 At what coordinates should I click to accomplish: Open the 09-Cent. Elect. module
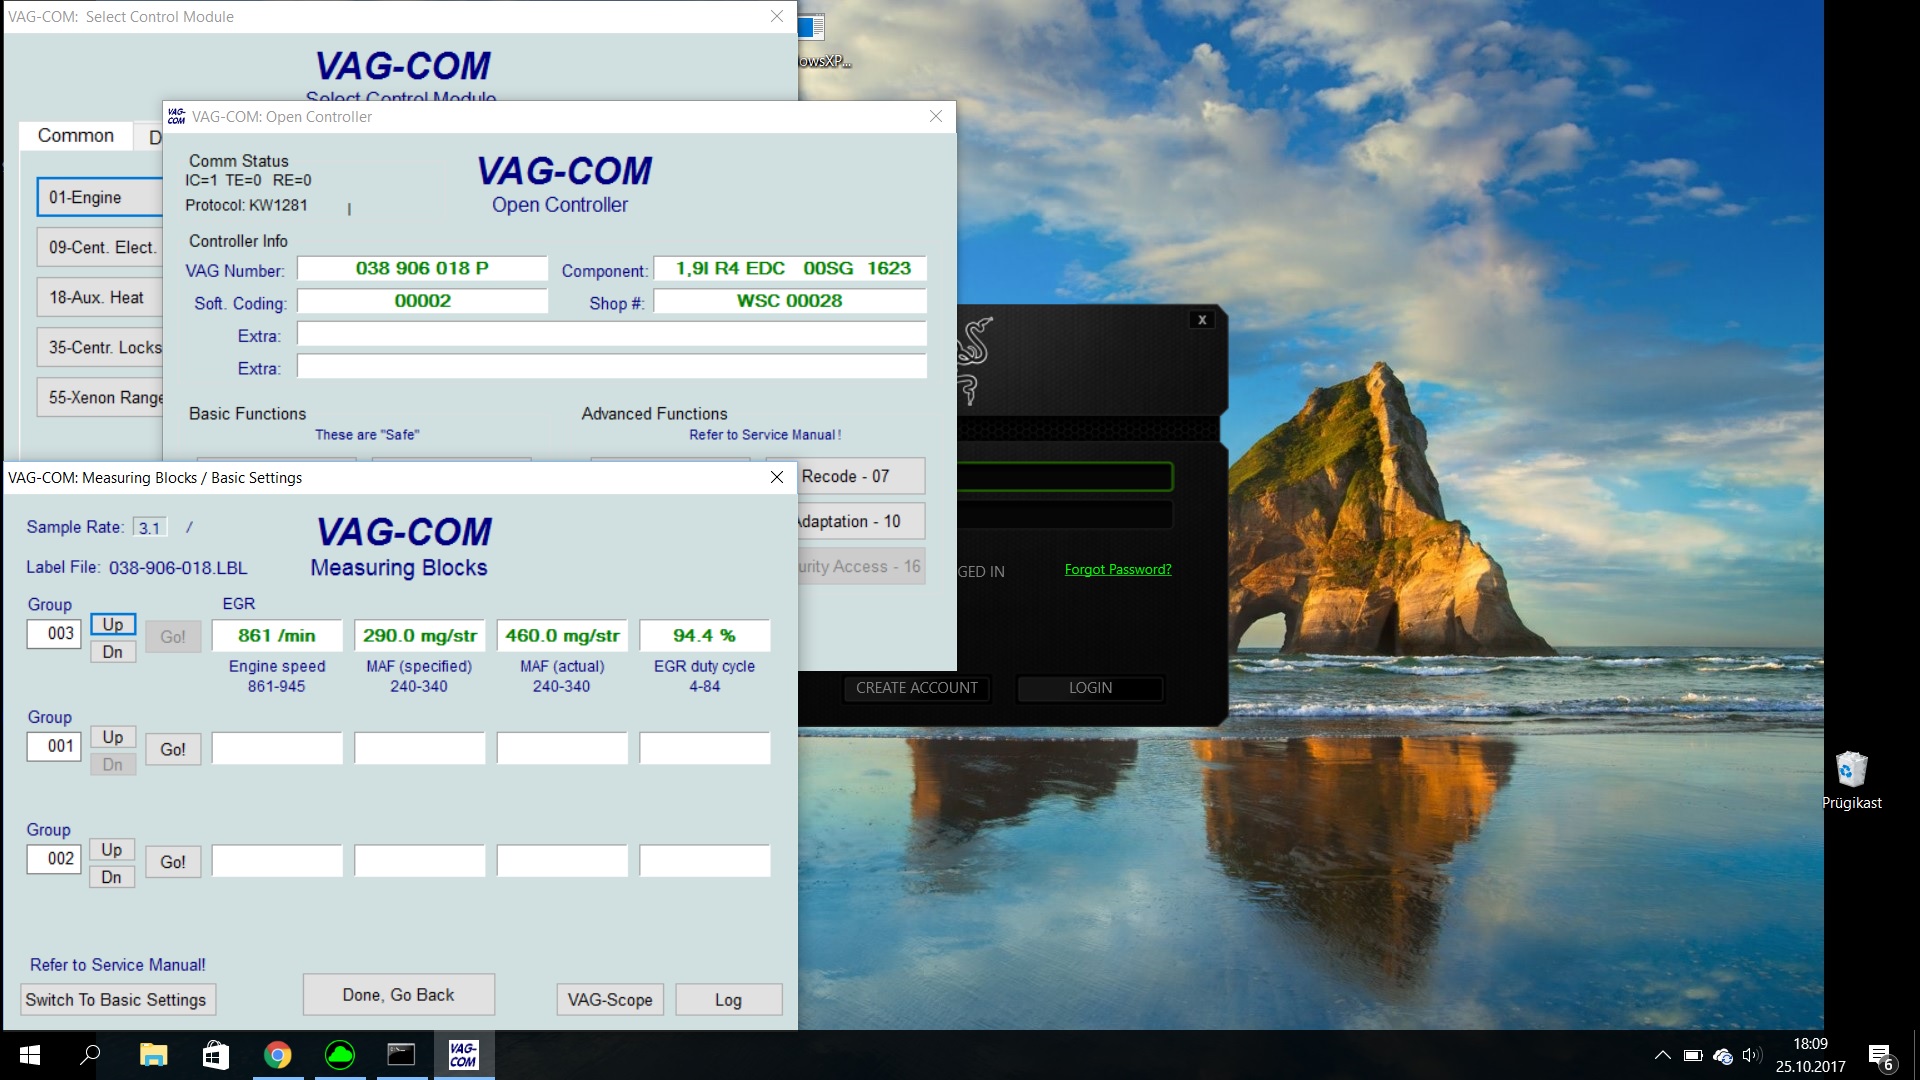tap(99, 247)
